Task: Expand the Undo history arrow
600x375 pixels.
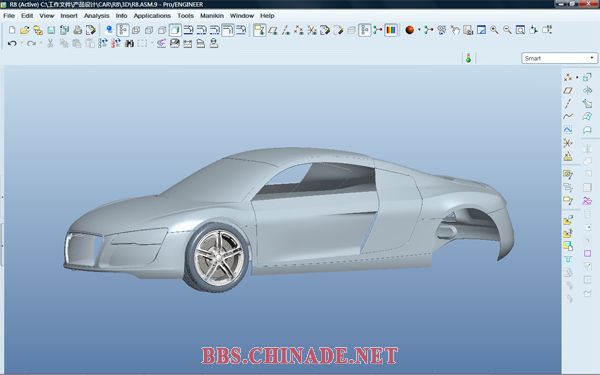Action: [21, 44]
